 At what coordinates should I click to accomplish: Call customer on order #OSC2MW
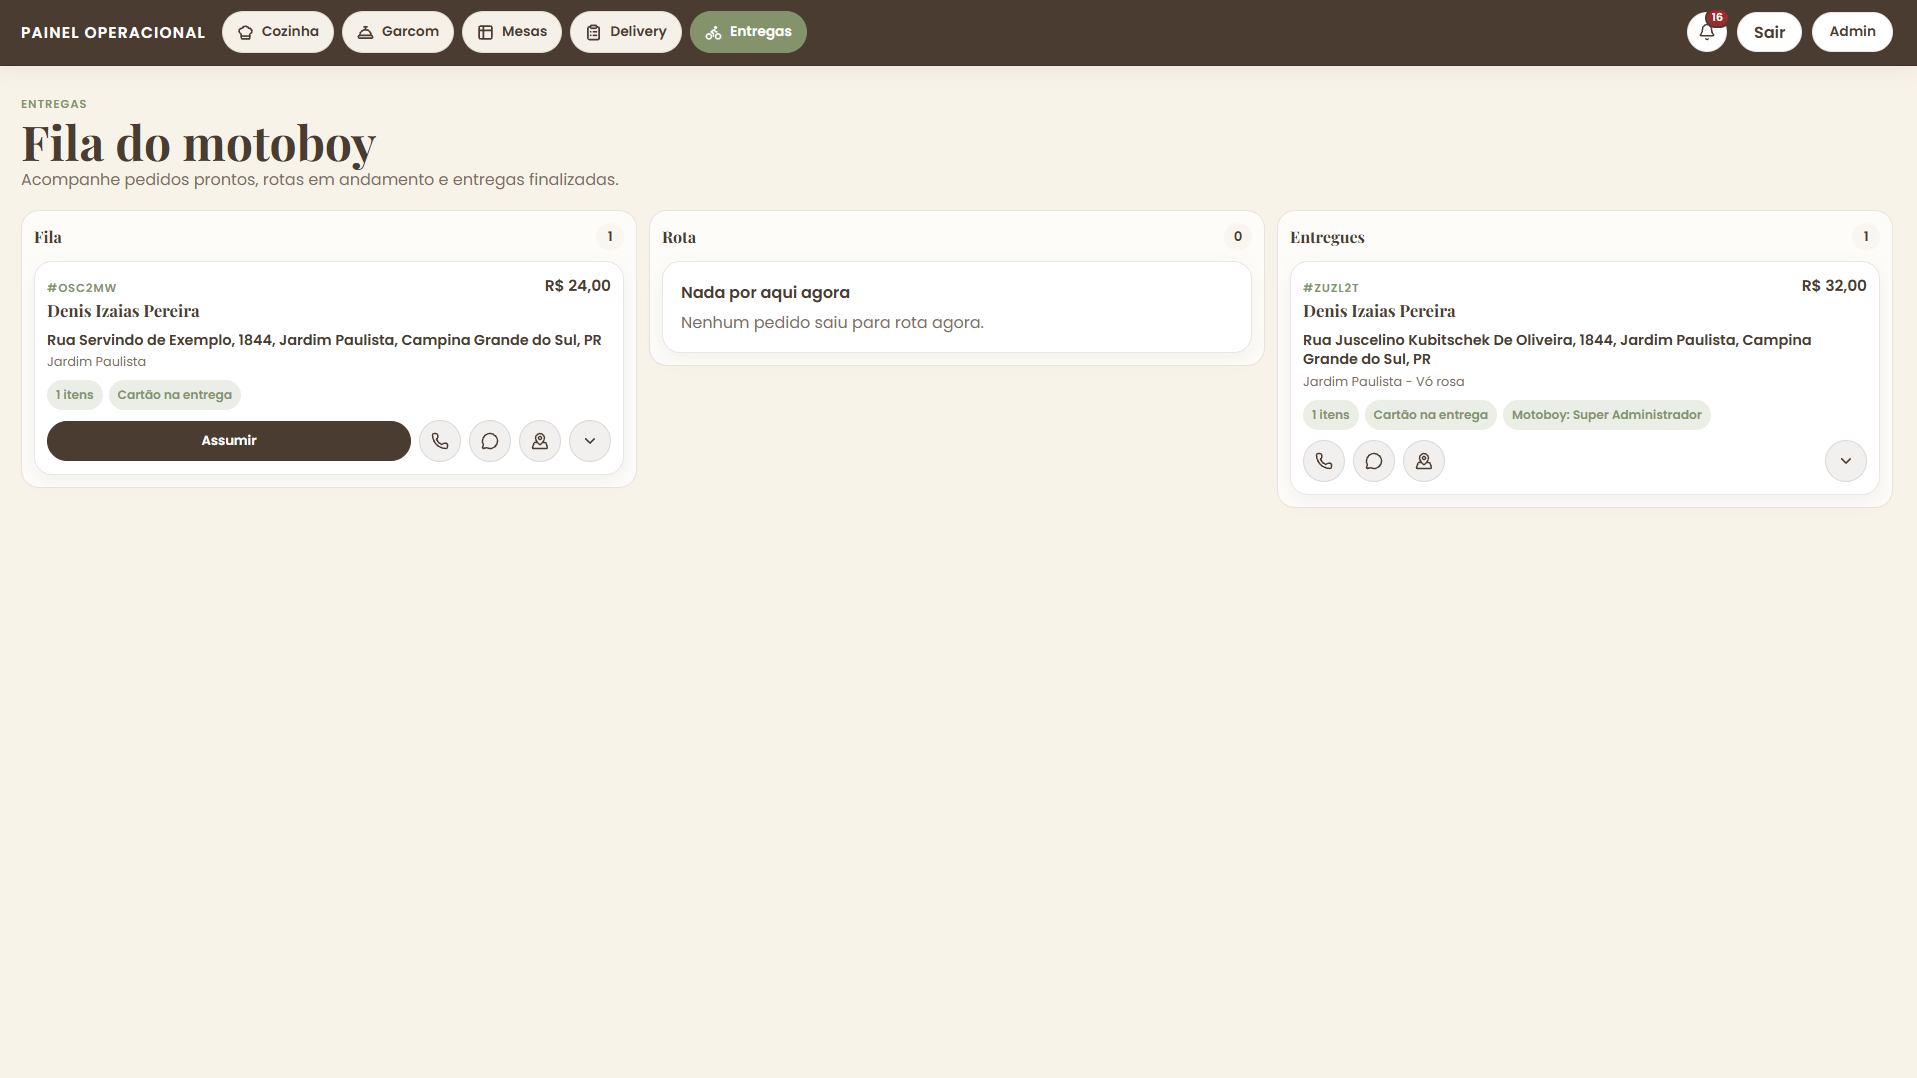click(x=440, y=441)
